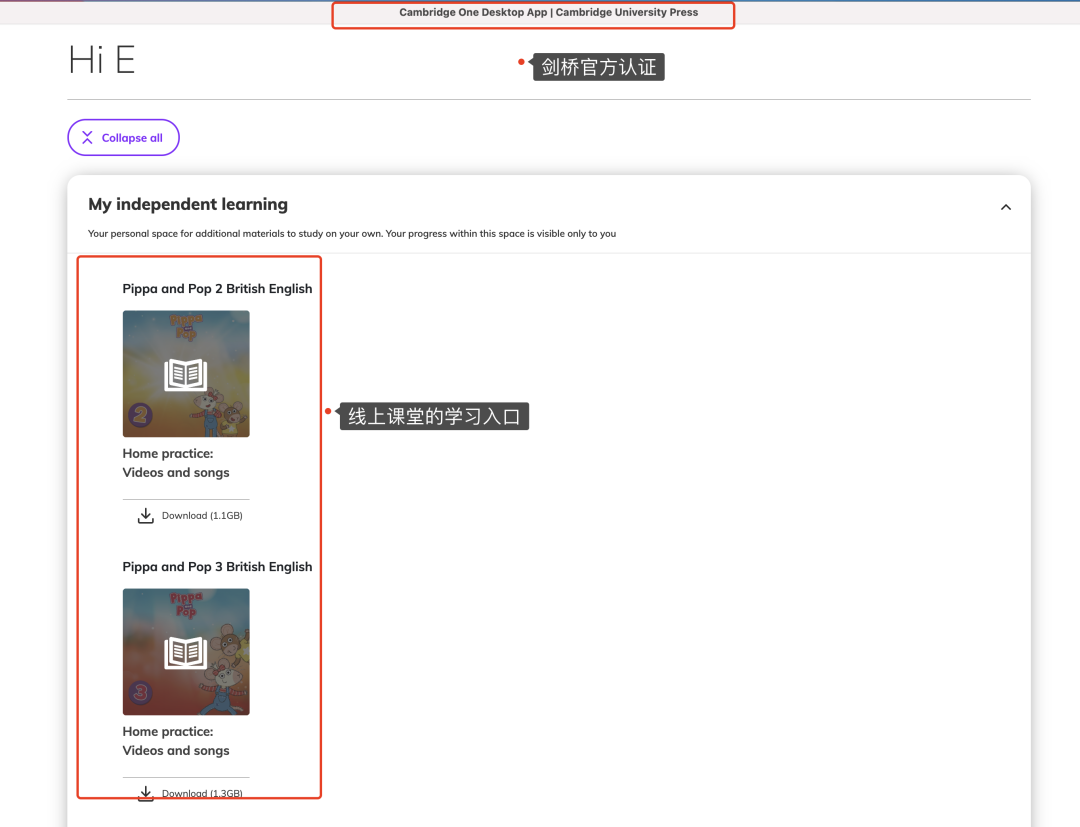1080x827 pixels.
Task: Click the Hi E greeting text
Action: click(x=102, y=60)
